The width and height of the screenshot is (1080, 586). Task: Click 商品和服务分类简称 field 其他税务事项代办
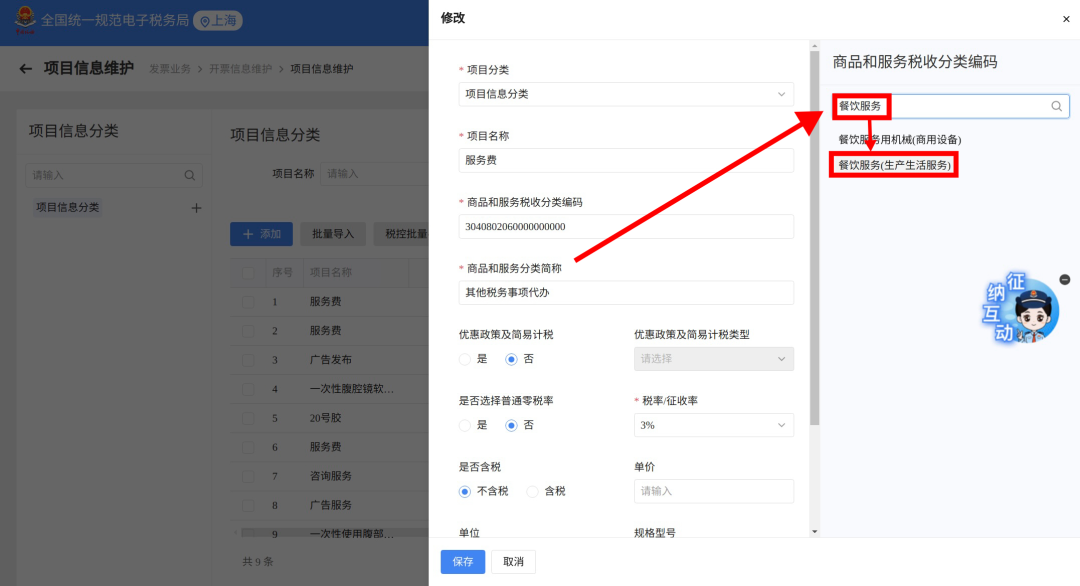point(626,293)
